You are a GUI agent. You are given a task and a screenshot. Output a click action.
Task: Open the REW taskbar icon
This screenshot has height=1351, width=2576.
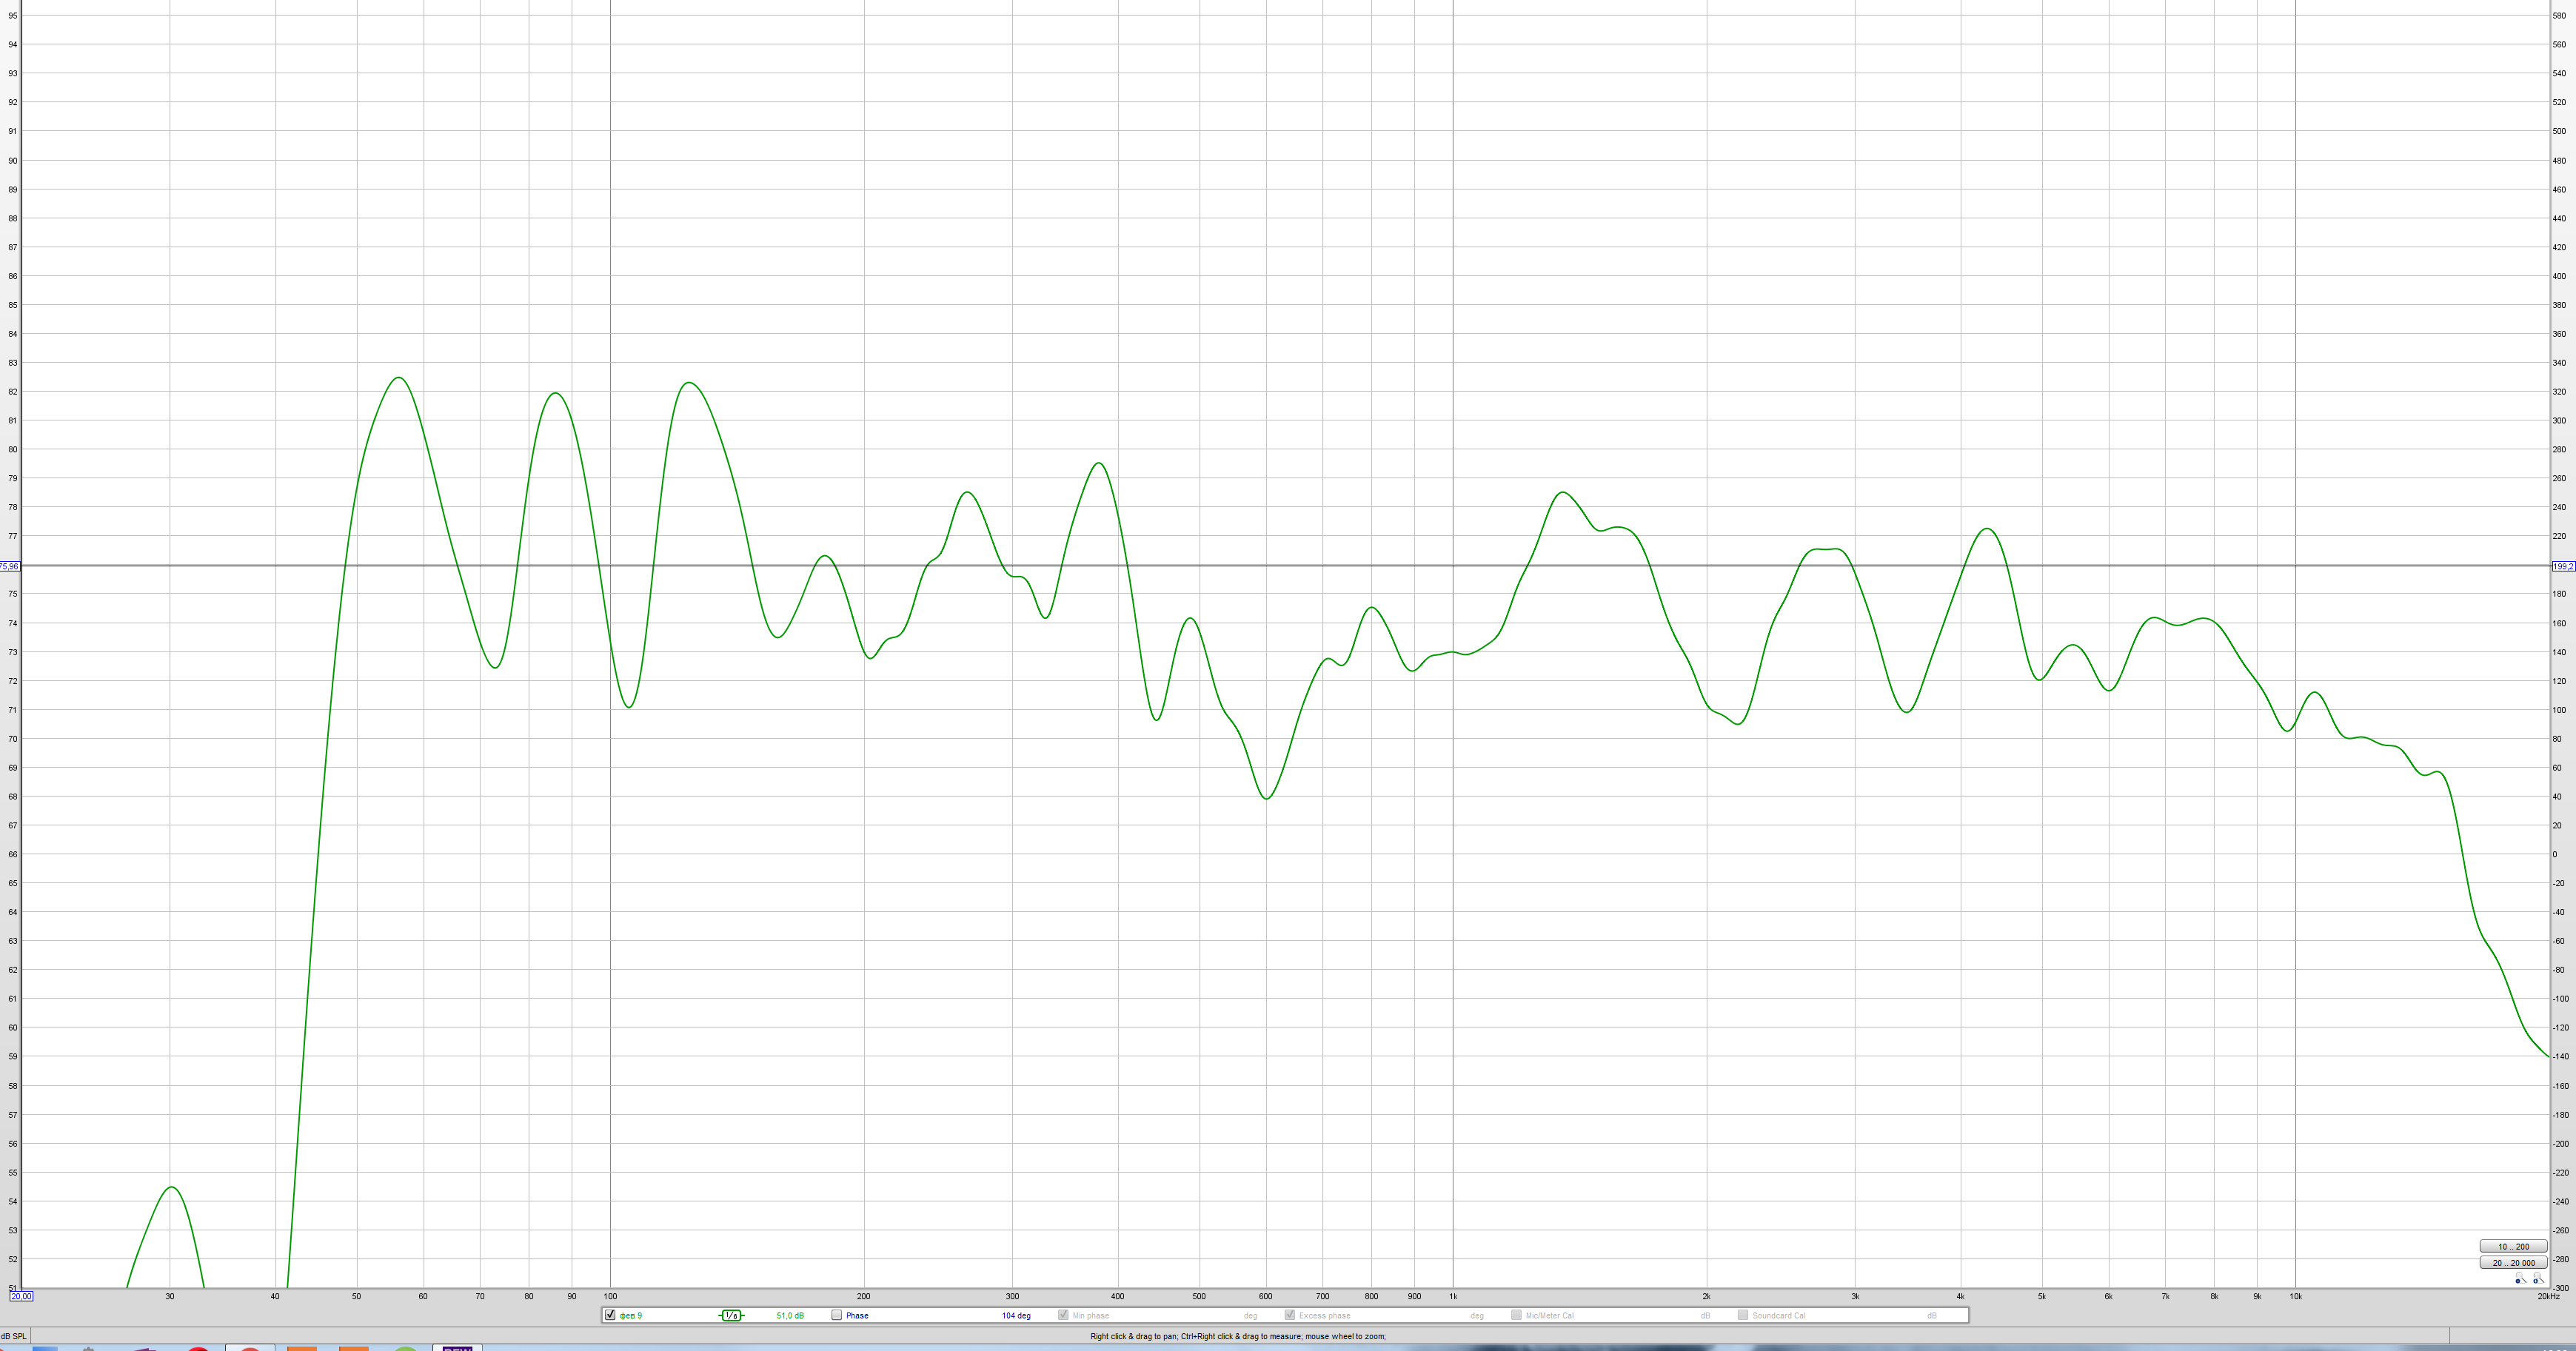point(457,1348)
